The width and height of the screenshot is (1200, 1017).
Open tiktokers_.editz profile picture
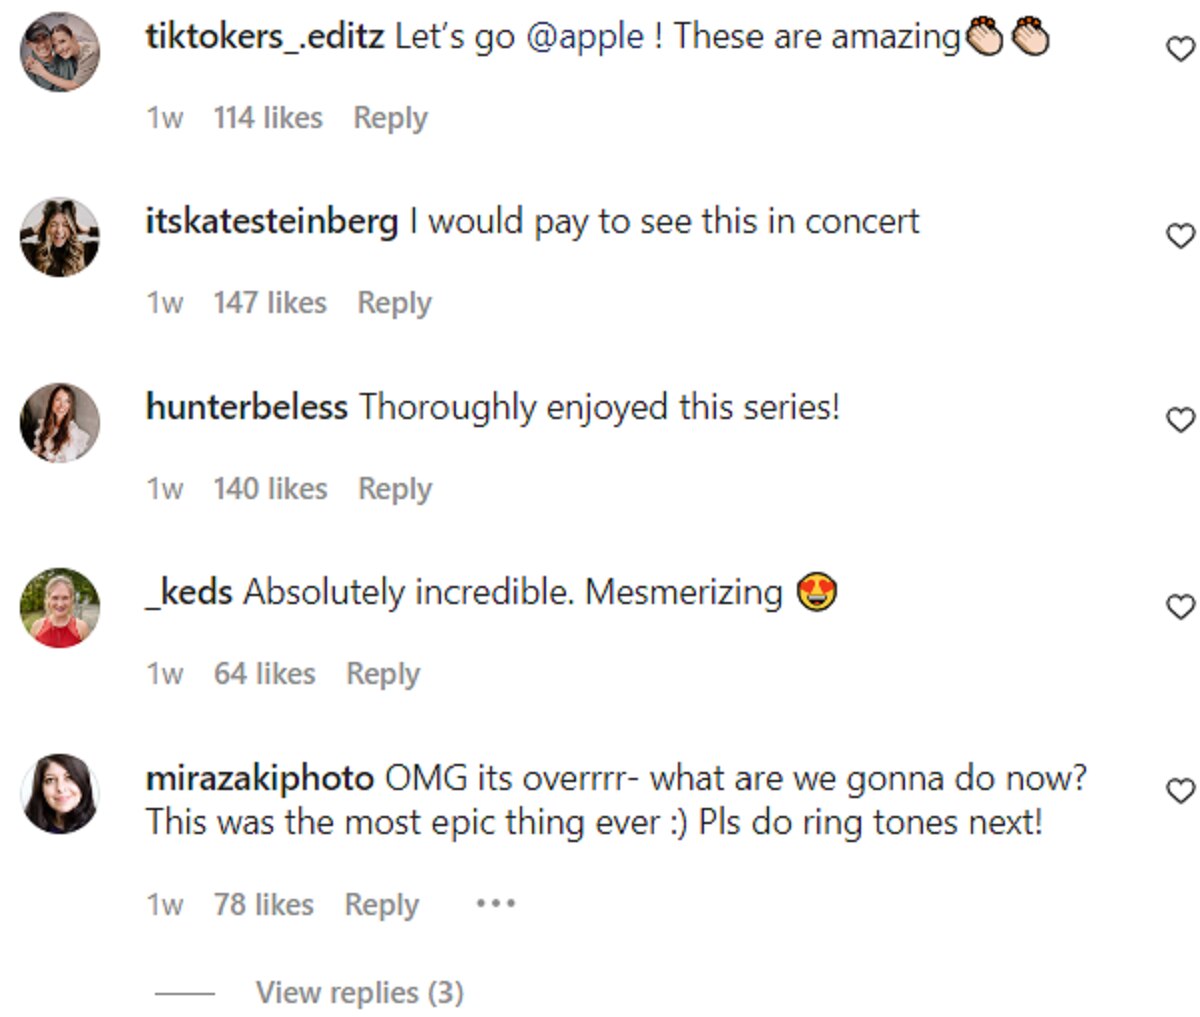[60, 52]
